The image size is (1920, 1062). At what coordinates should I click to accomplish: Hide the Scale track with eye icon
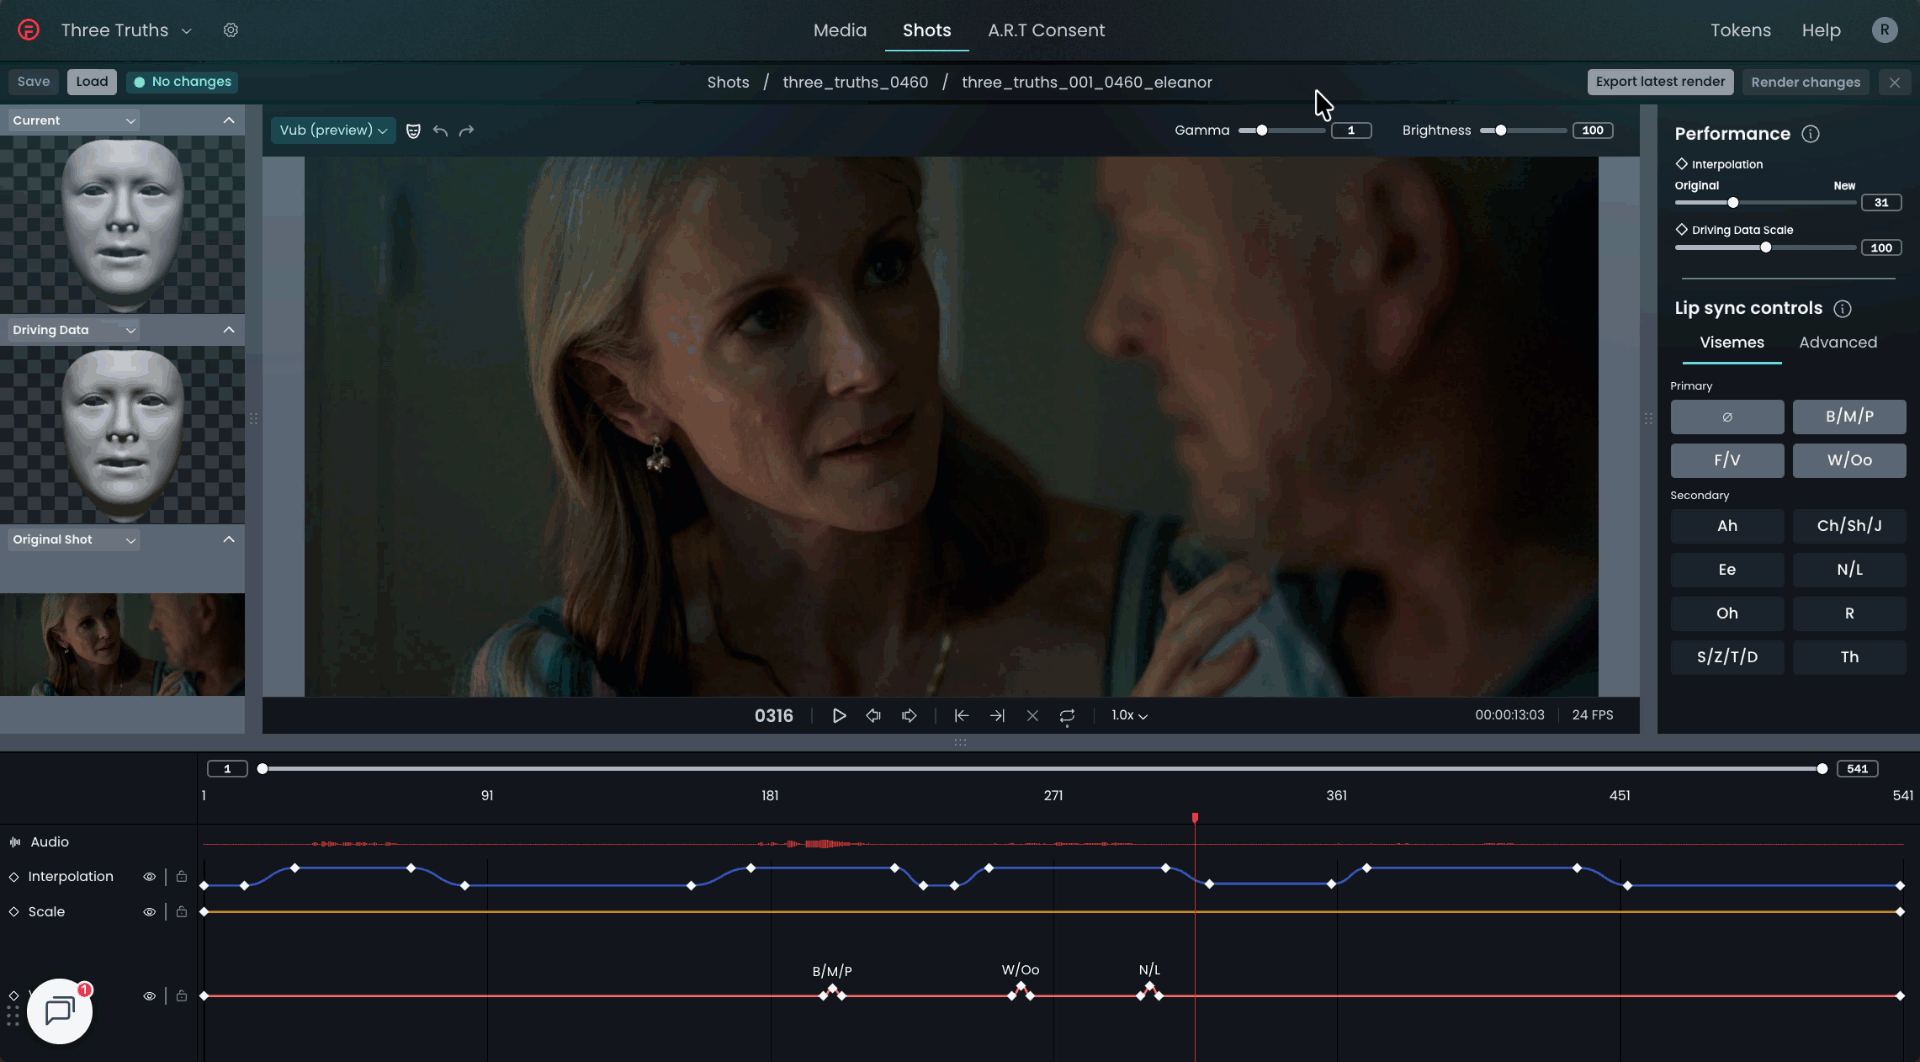coord(149,912)
